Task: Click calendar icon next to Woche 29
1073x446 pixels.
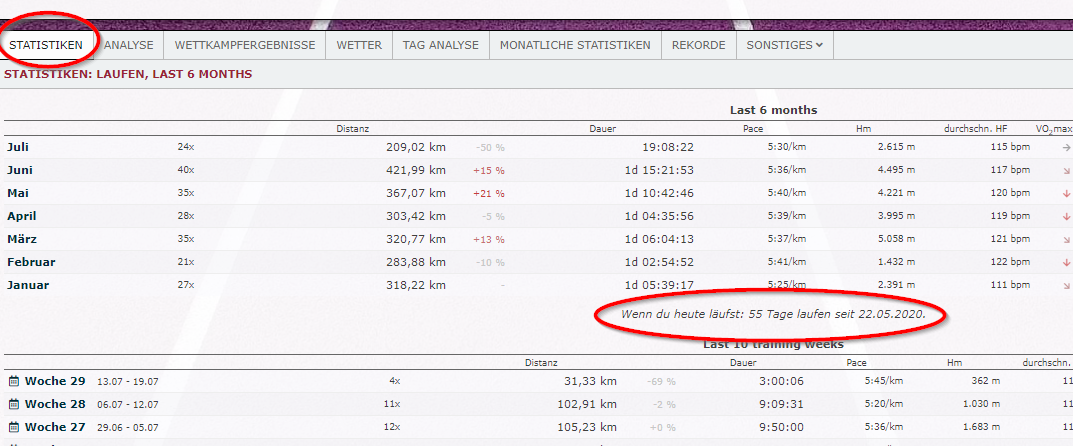Action: pyautogui.click(x=14, y=381)
